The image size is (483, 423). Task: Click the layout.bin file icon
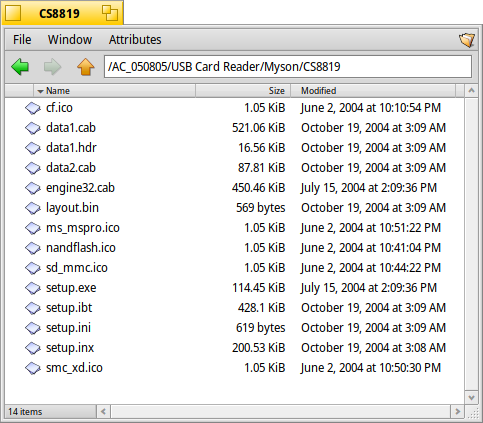pos(33,208)
